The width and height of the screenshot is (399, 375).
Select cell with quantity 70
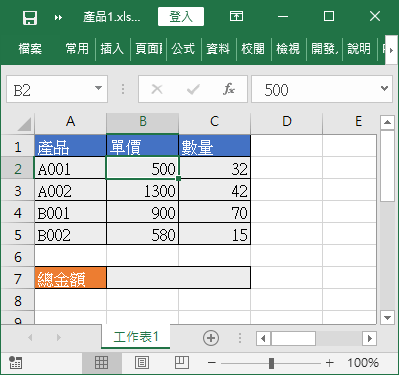coord(214,212)
